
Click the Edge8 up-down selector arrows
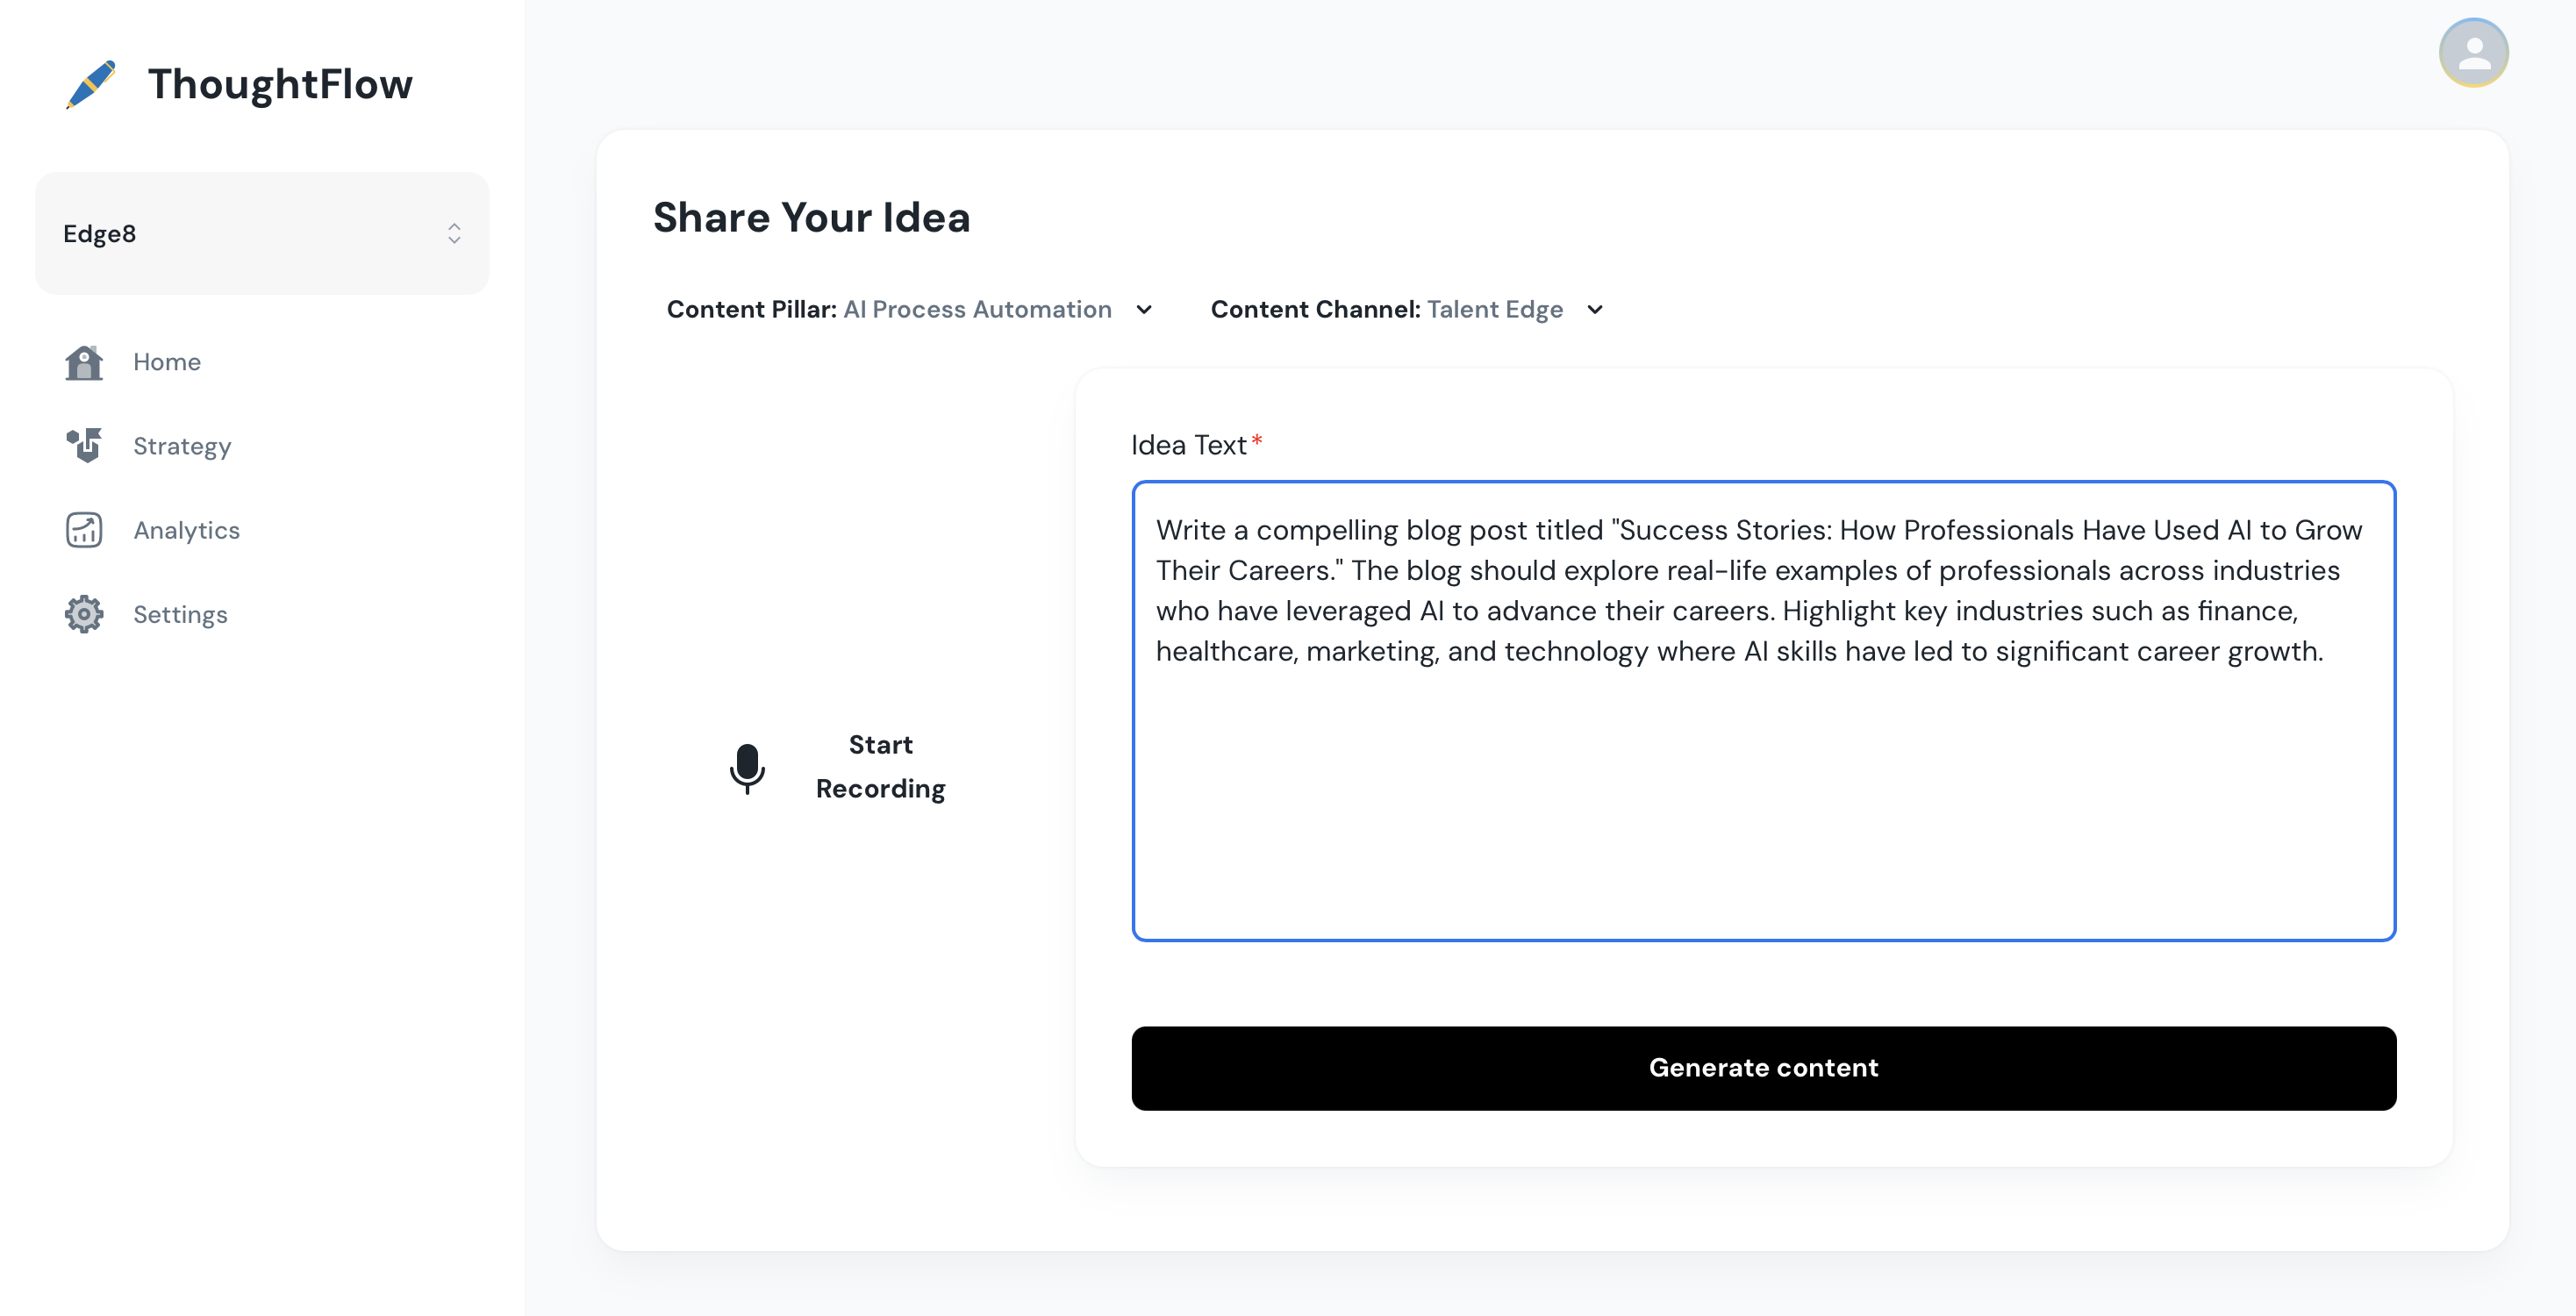pyautogui.click(x=454, y=234)
